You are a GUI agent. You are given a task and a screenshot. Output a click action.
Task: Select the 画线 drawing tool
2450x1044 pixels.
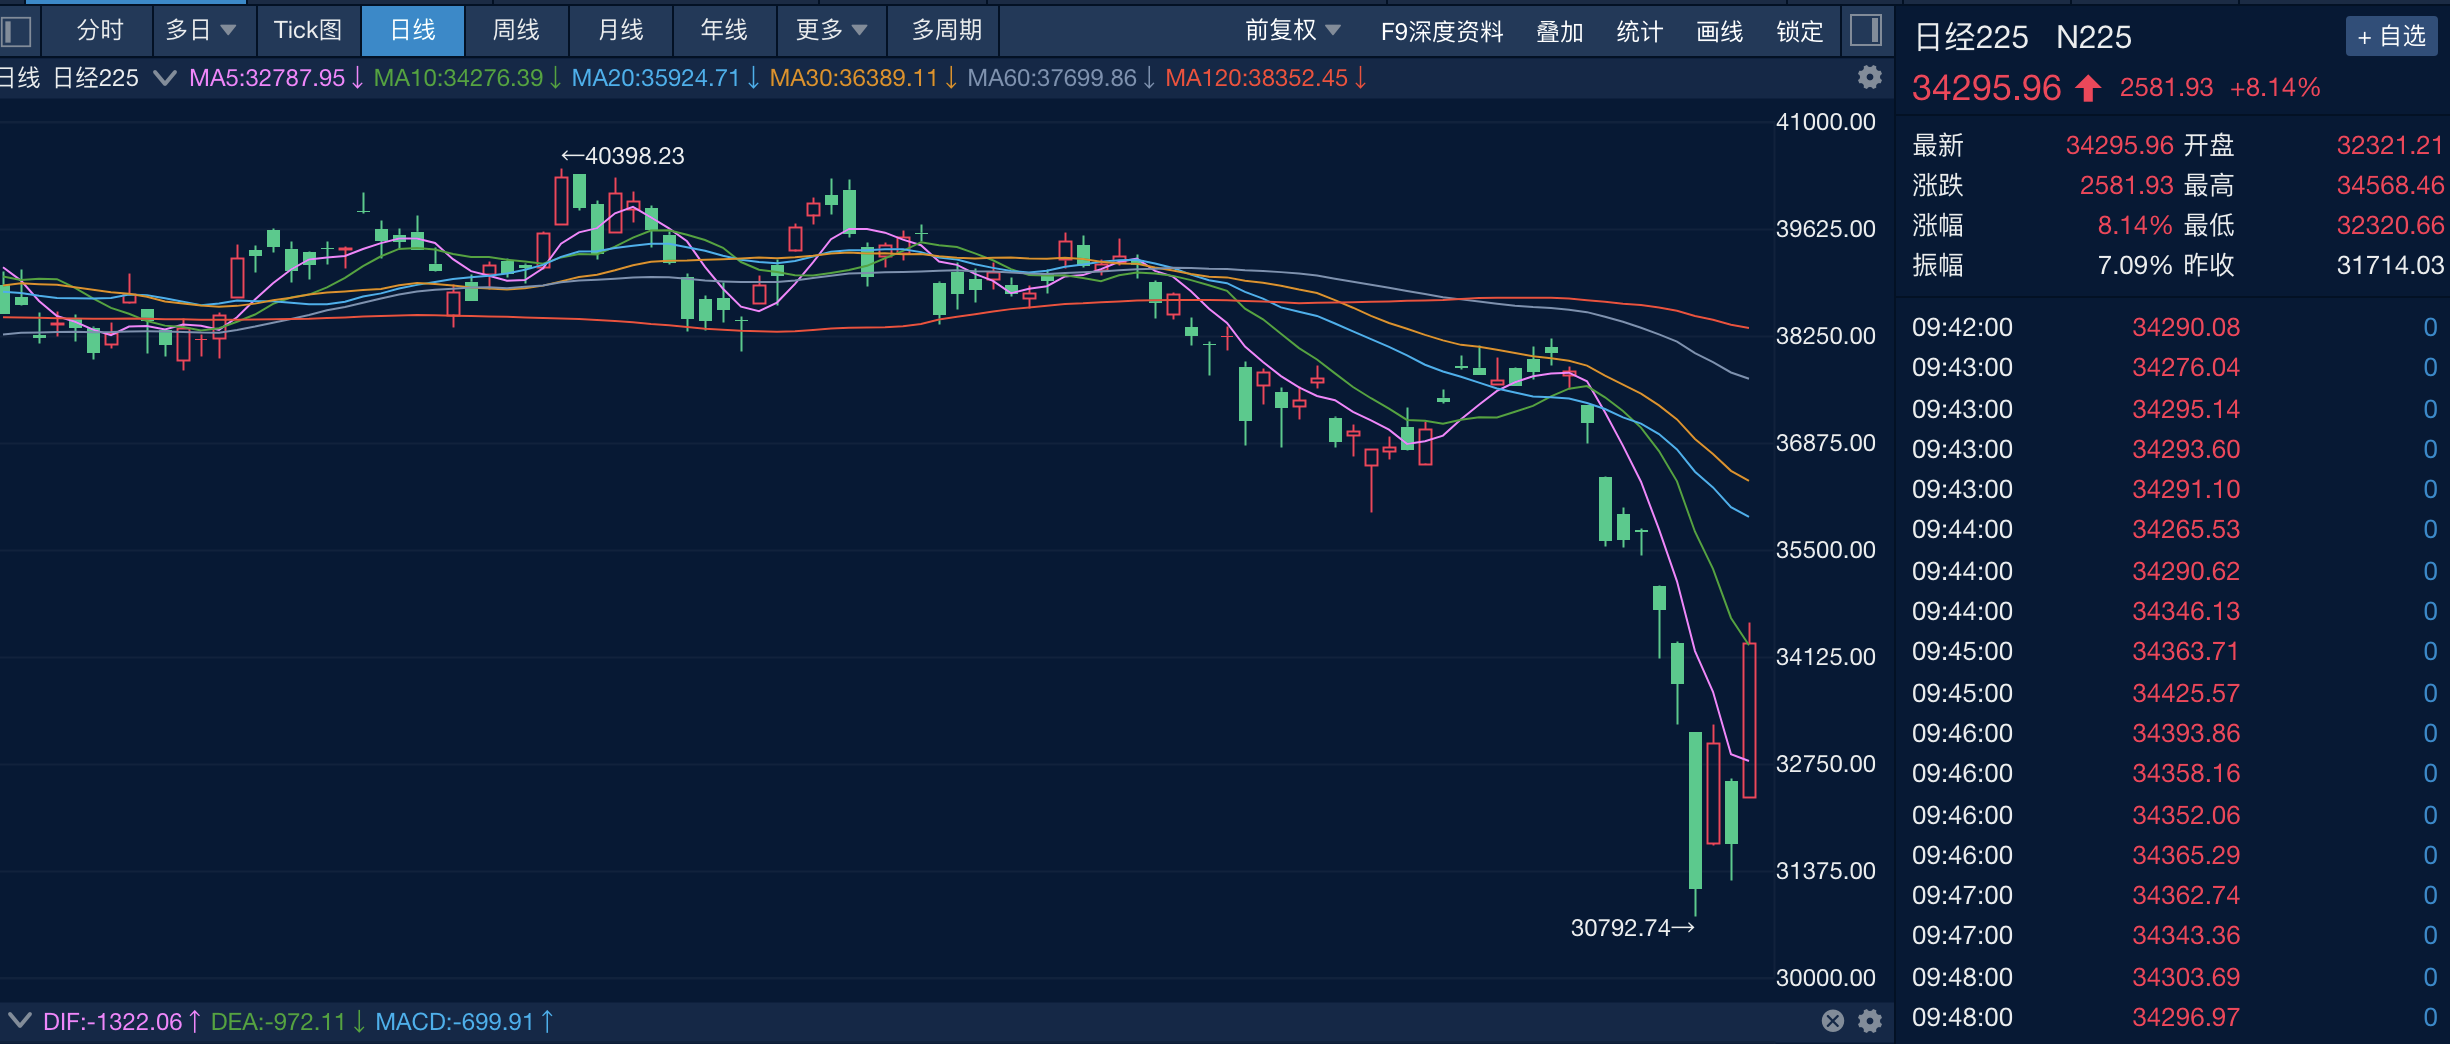pyautogui.click(x=1719, y=31)
